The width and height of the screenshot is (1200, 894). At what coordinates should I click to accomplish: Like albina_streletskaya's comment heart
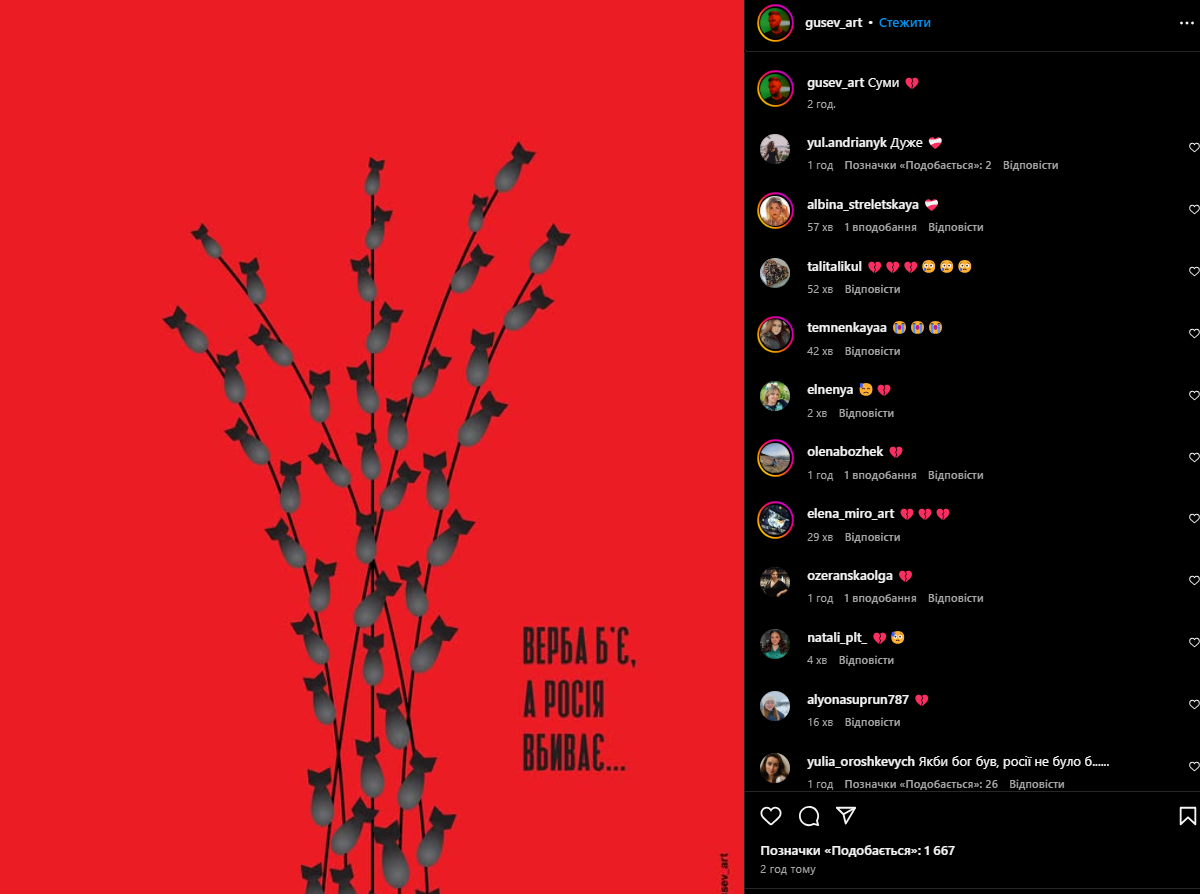1194,209
